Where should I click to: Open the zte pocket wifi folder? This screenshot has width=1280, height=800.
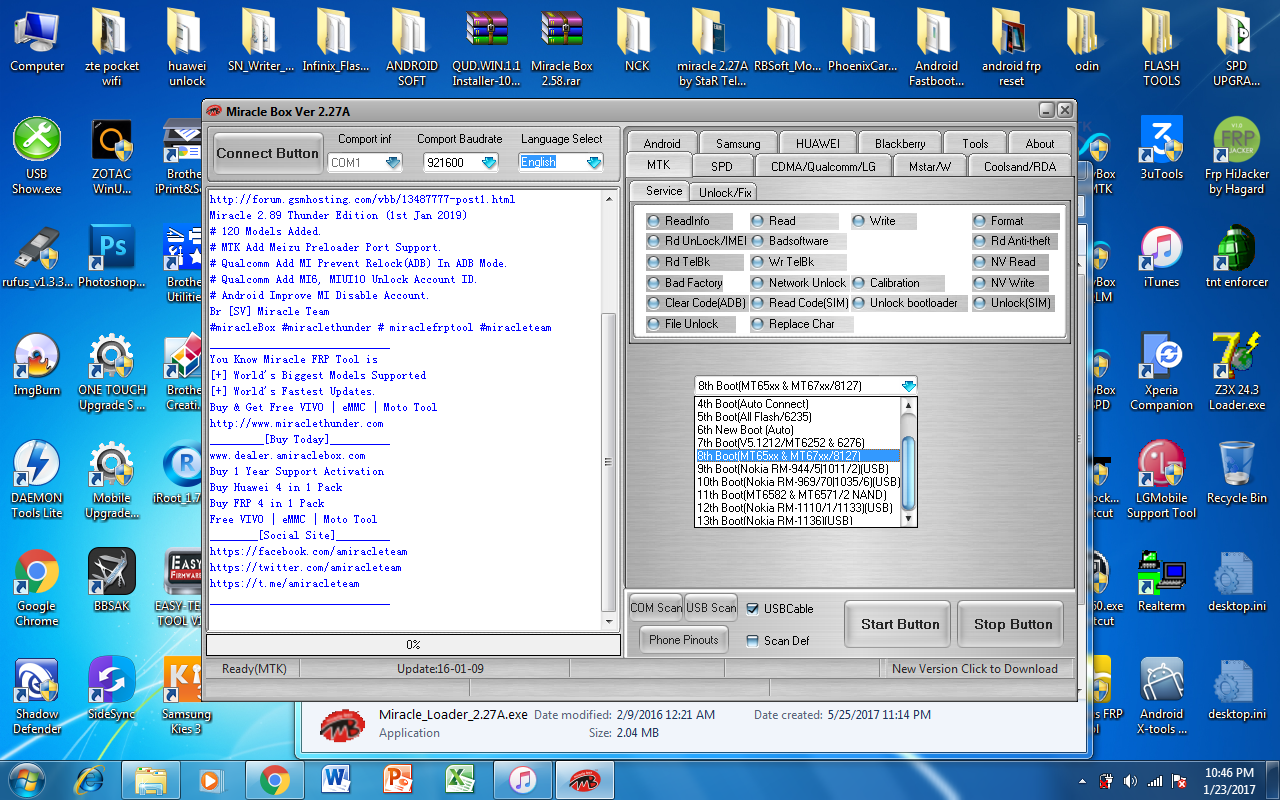tap(112, 48)
